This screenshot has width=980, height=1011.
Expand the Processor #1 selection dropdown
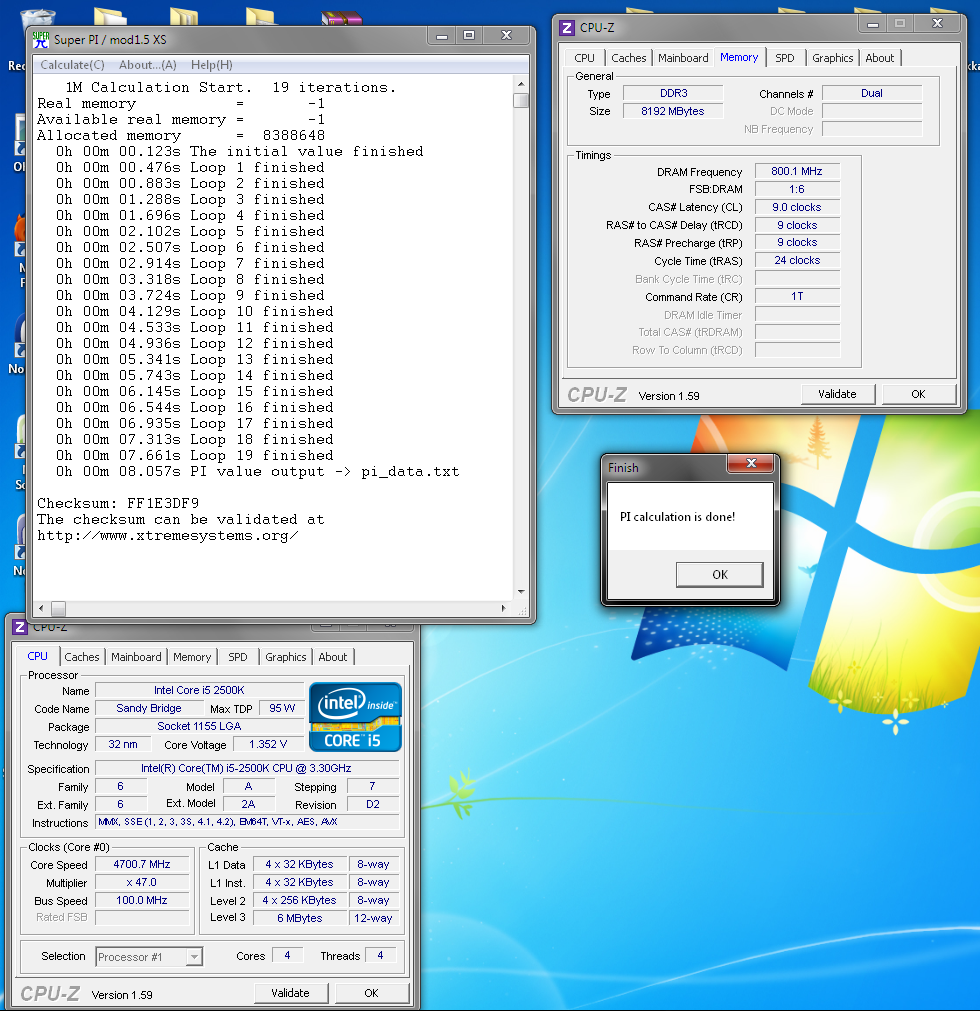(194, 957)
